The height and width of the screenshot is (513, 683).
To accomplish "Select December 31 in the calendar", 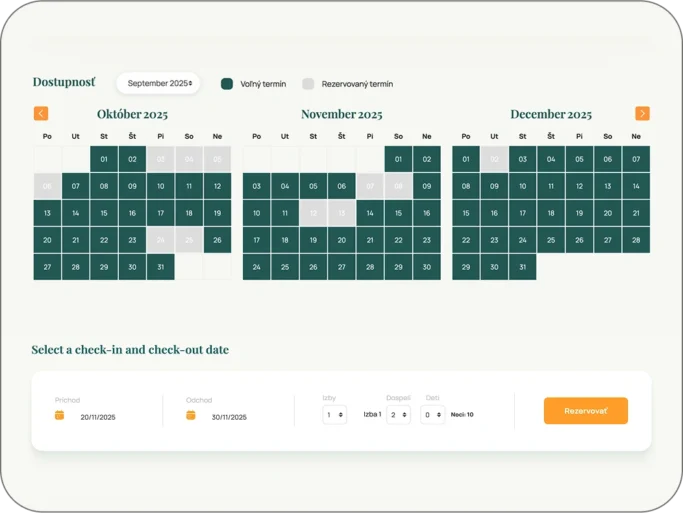I will 523,267.
